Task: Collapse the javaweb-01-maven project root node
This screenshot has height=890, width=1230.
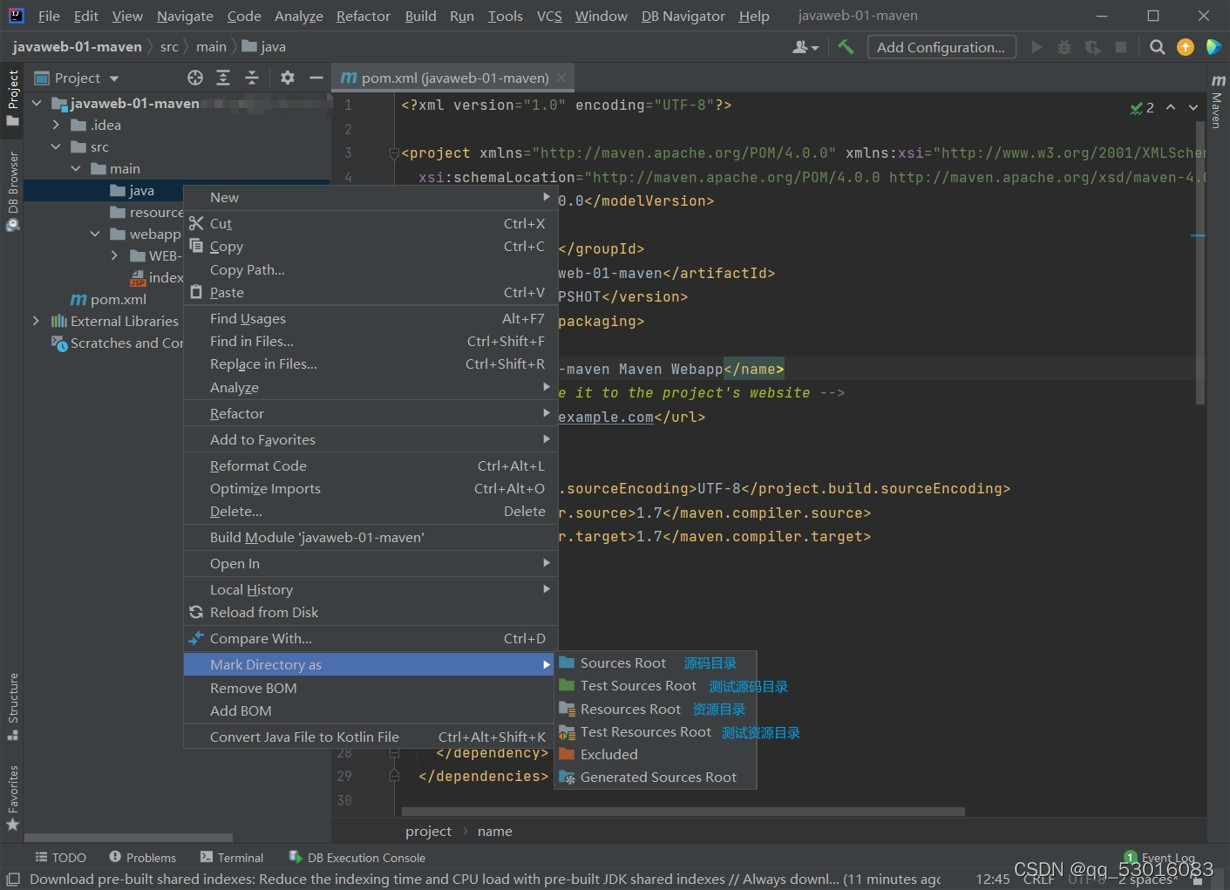Action: [37, 103]
